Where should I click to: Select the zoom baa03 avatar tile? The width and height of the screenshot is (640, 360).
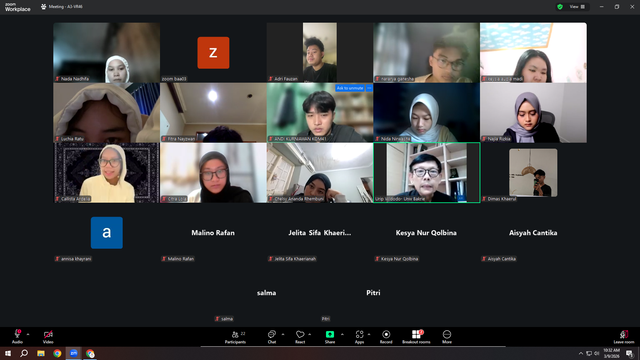213,52
